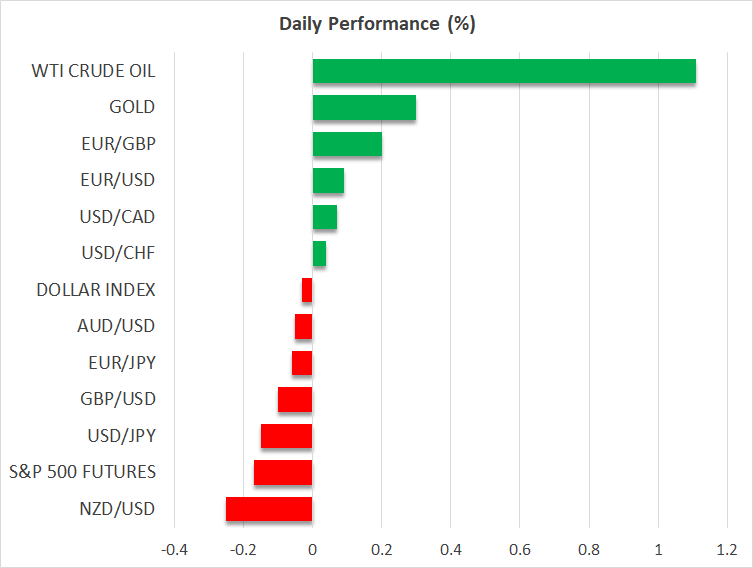Select the small USD/CHF bar
This screenshot has width=753, height=568.
(x=319, y=254)
